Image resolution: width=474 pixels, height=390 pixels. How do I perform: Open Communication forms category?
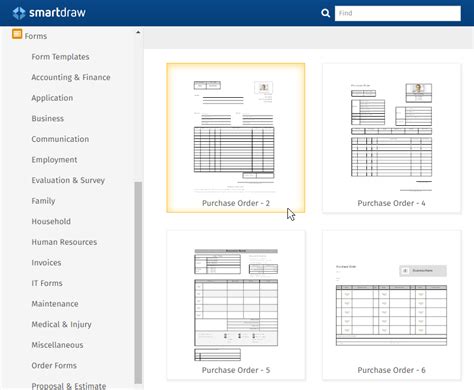(60, 139)
